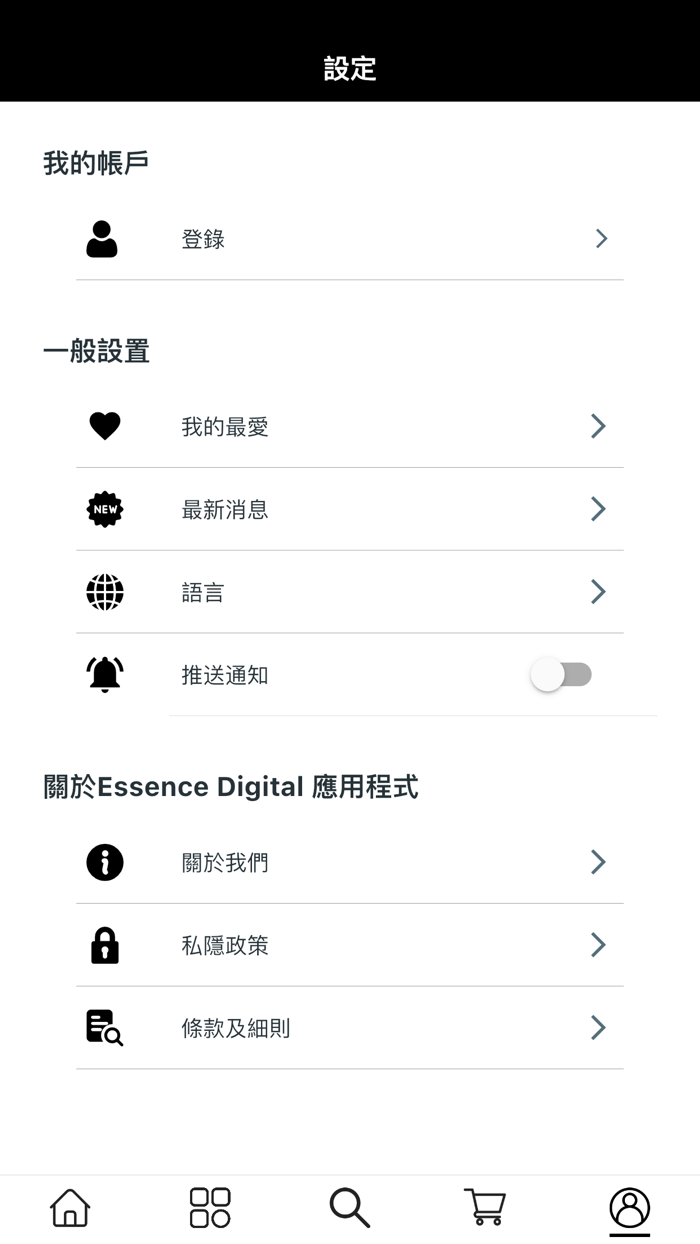The width and height of the screenshot is (700, 1244).
Task: Tap the user account login icon
Action: pos(102,238)
